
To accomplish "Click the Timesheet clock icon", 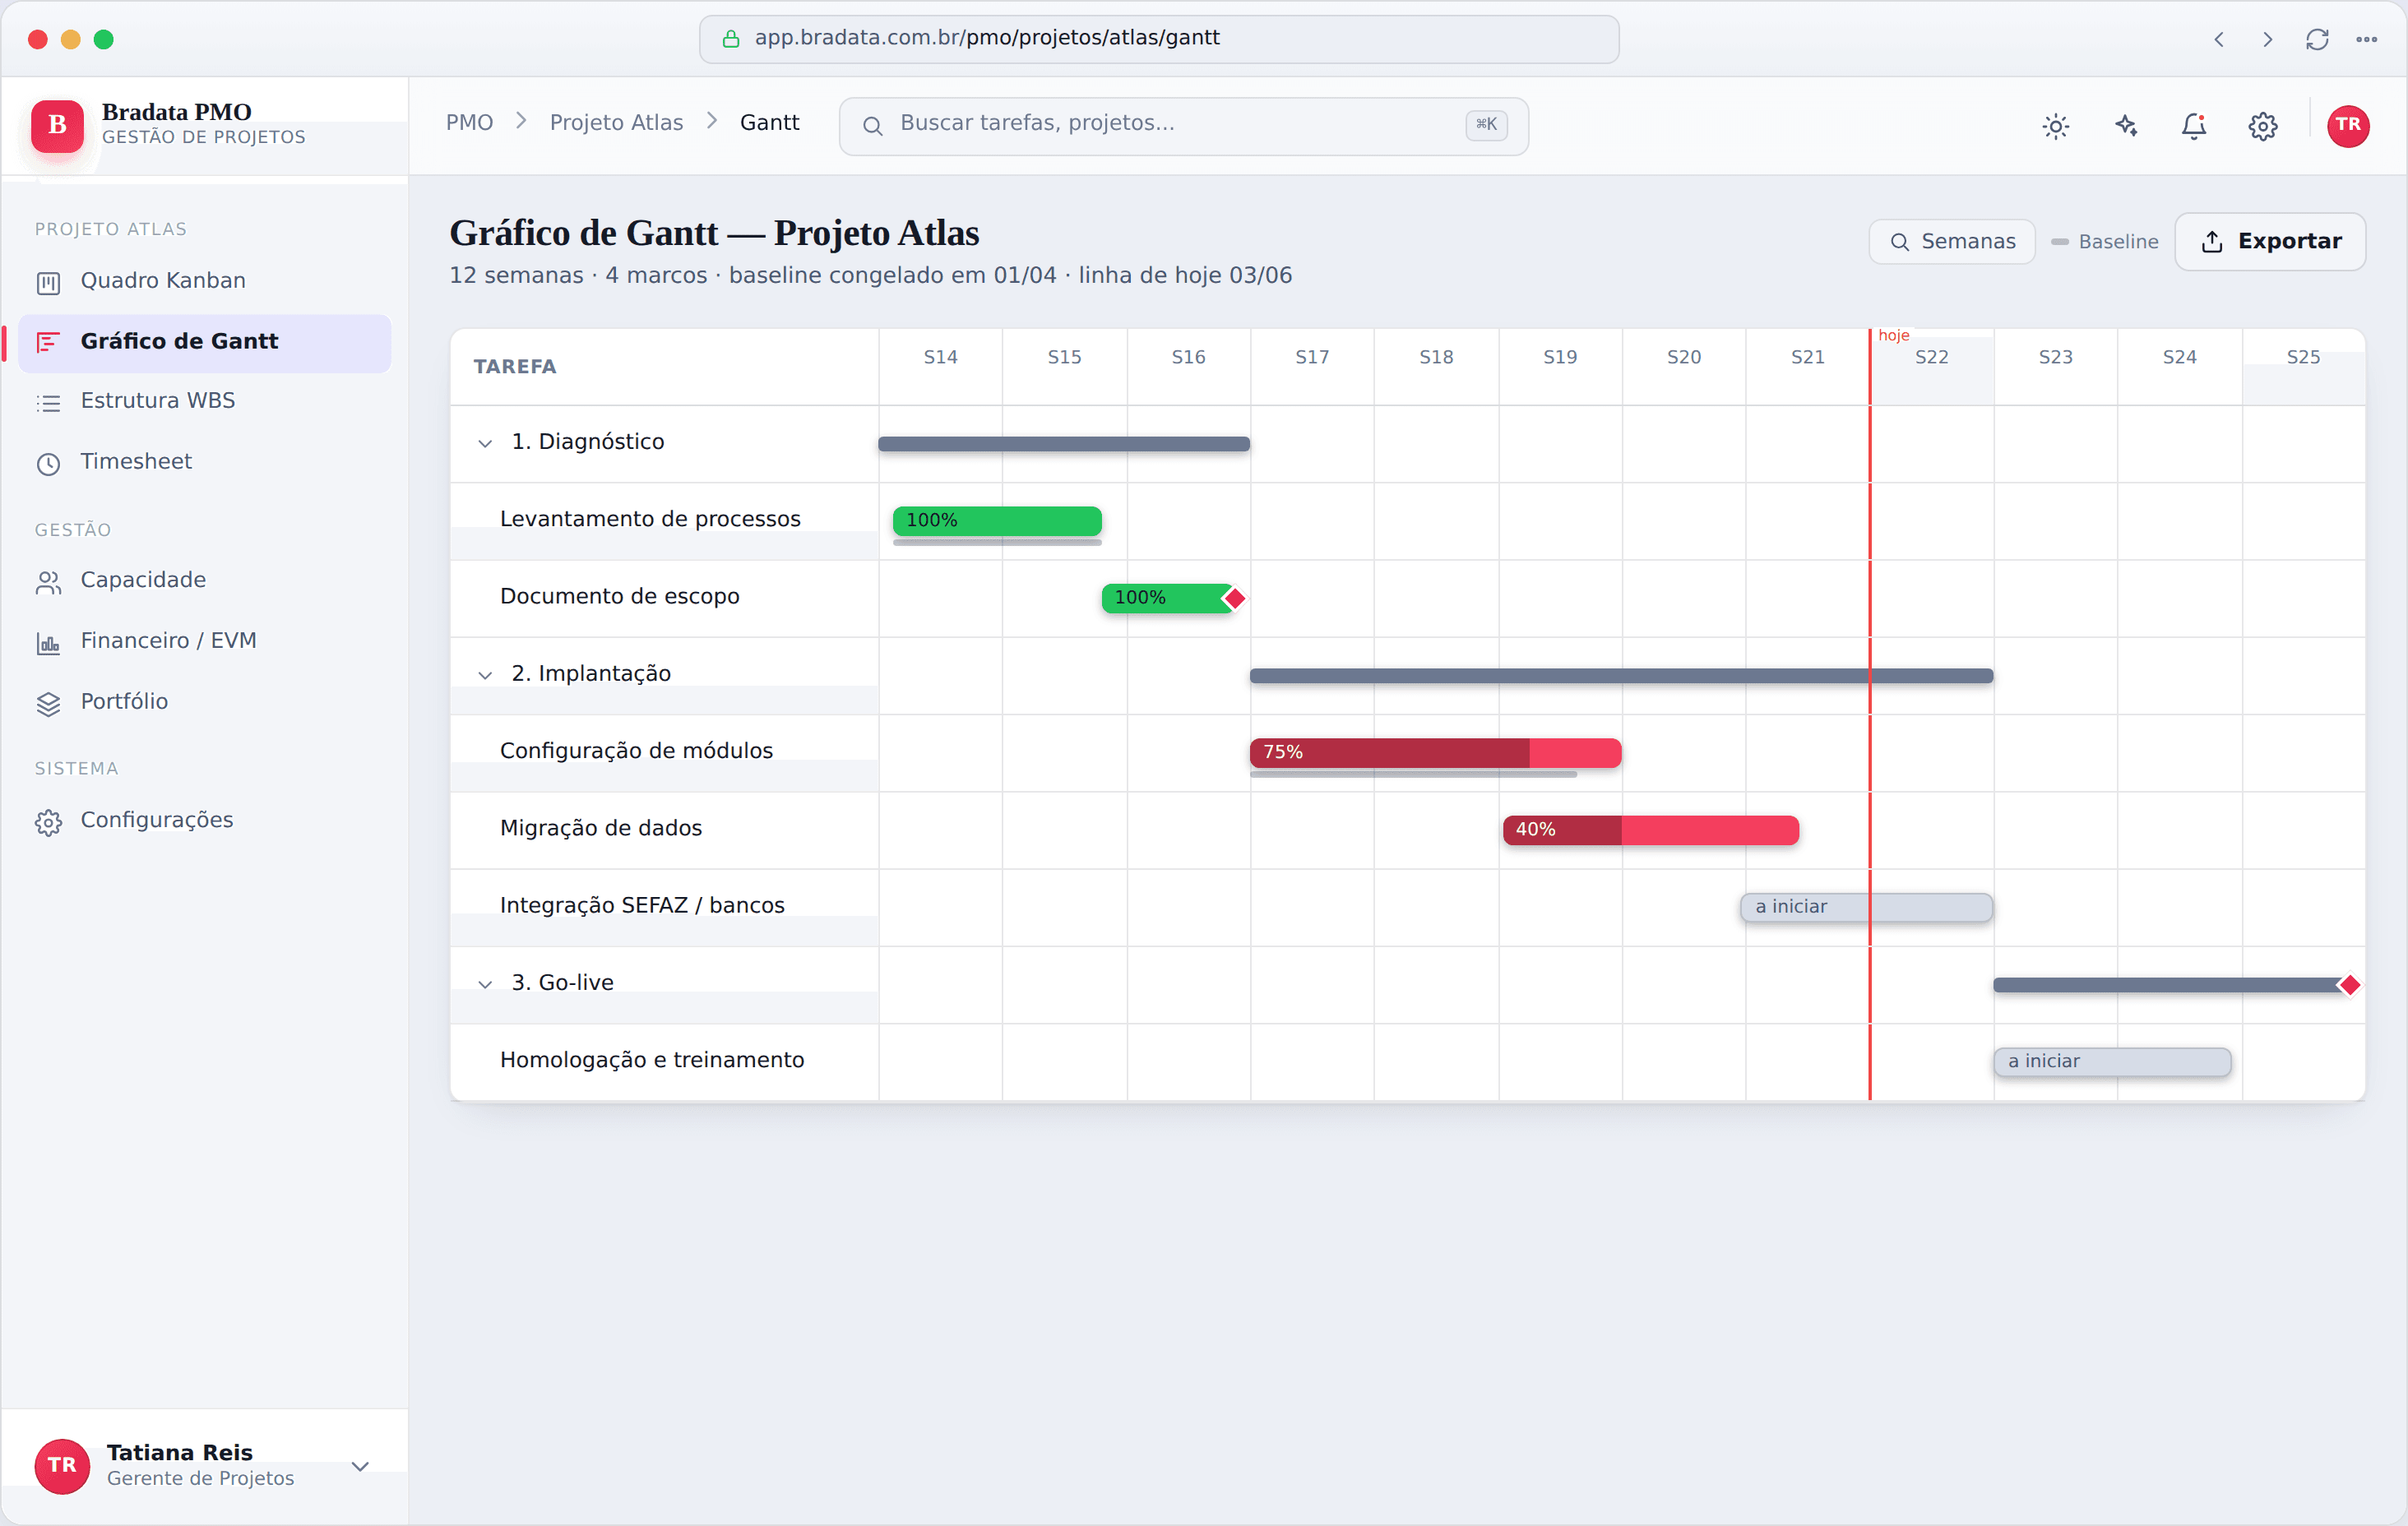I will (x=48, y=464).
